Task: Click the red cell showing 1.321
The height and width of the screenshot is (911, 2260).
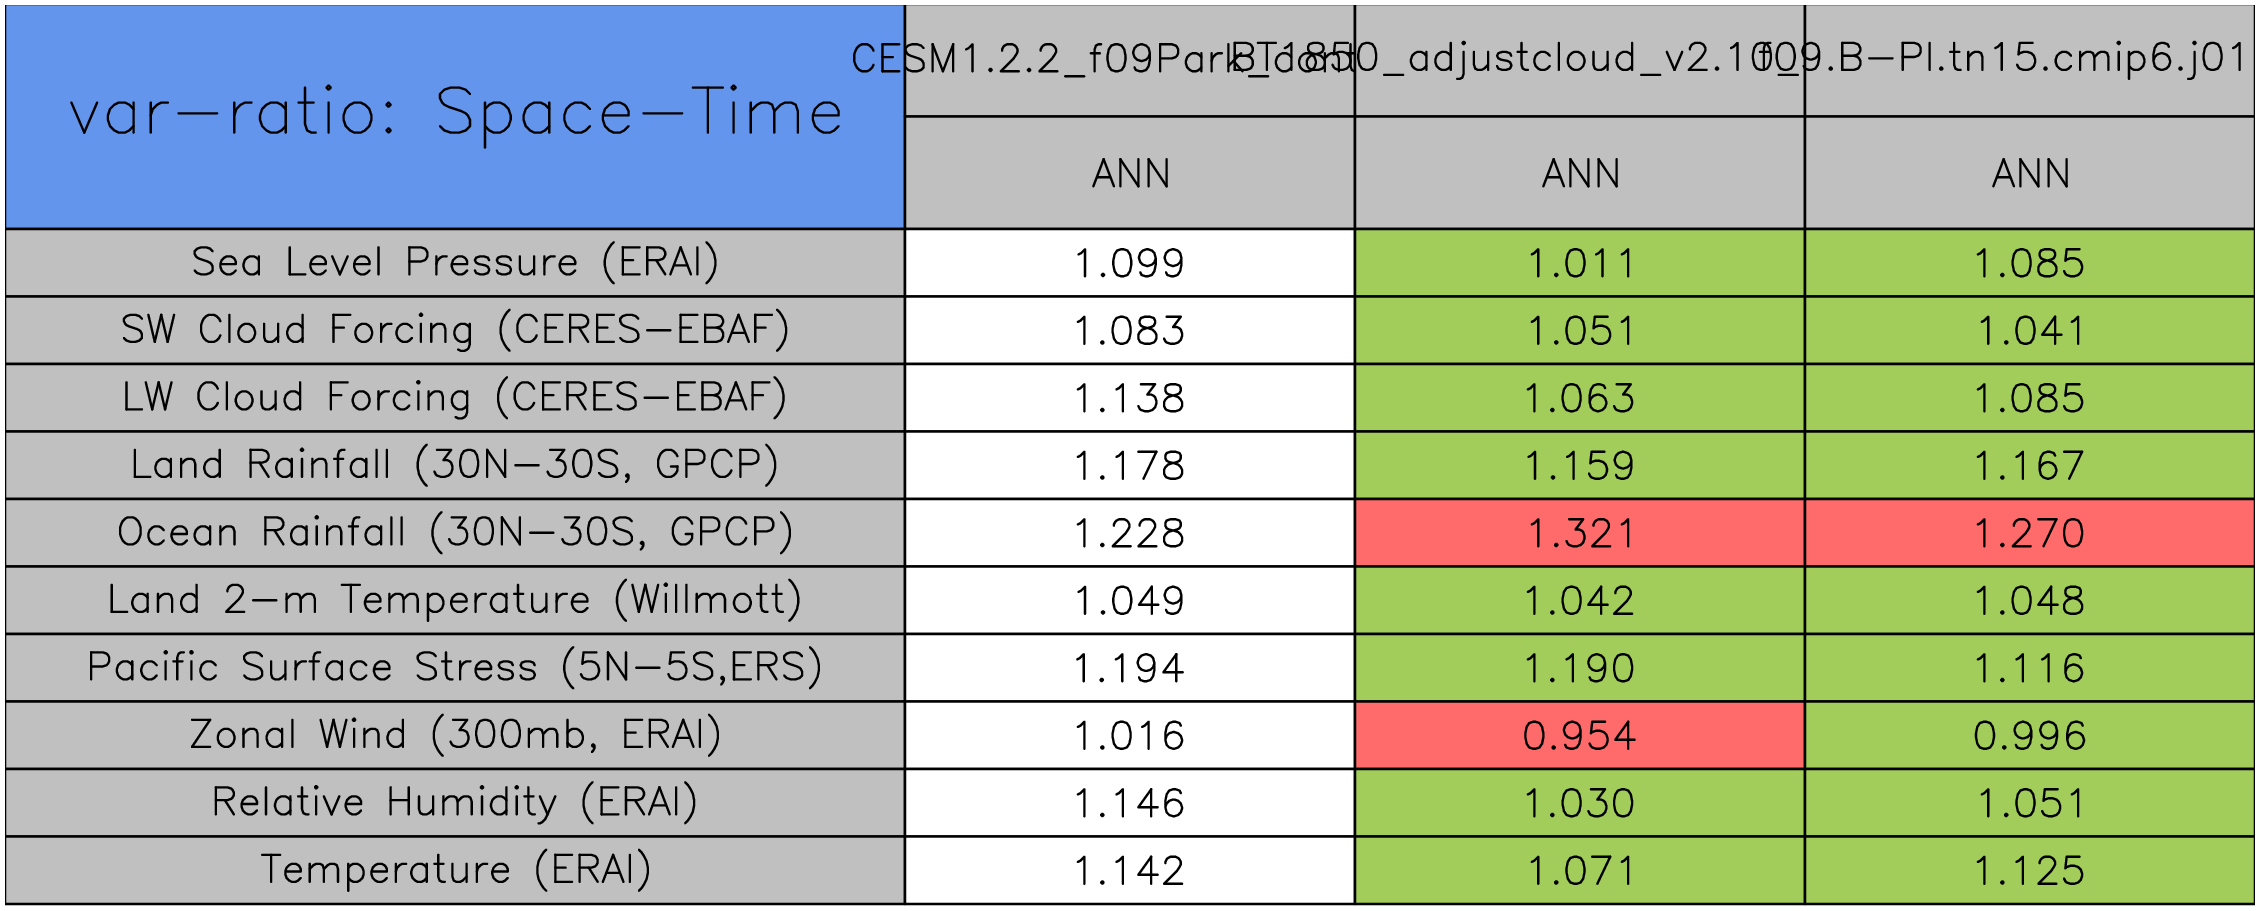Action: (1579, 533)
